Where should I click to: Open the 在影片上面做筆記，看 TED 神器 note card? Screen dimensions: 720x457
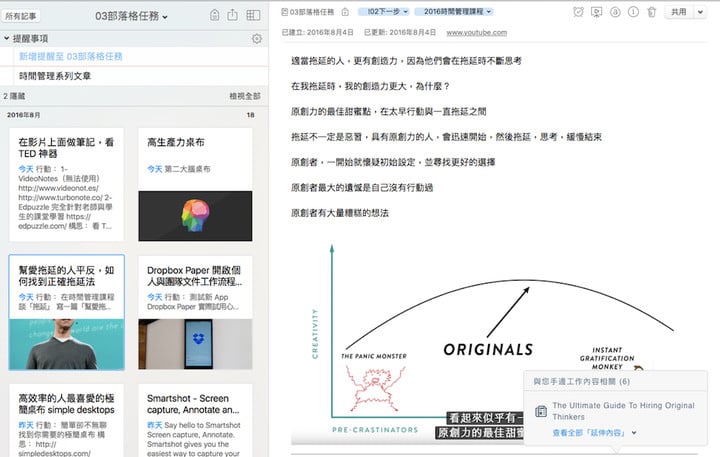[x=67, y=185]
